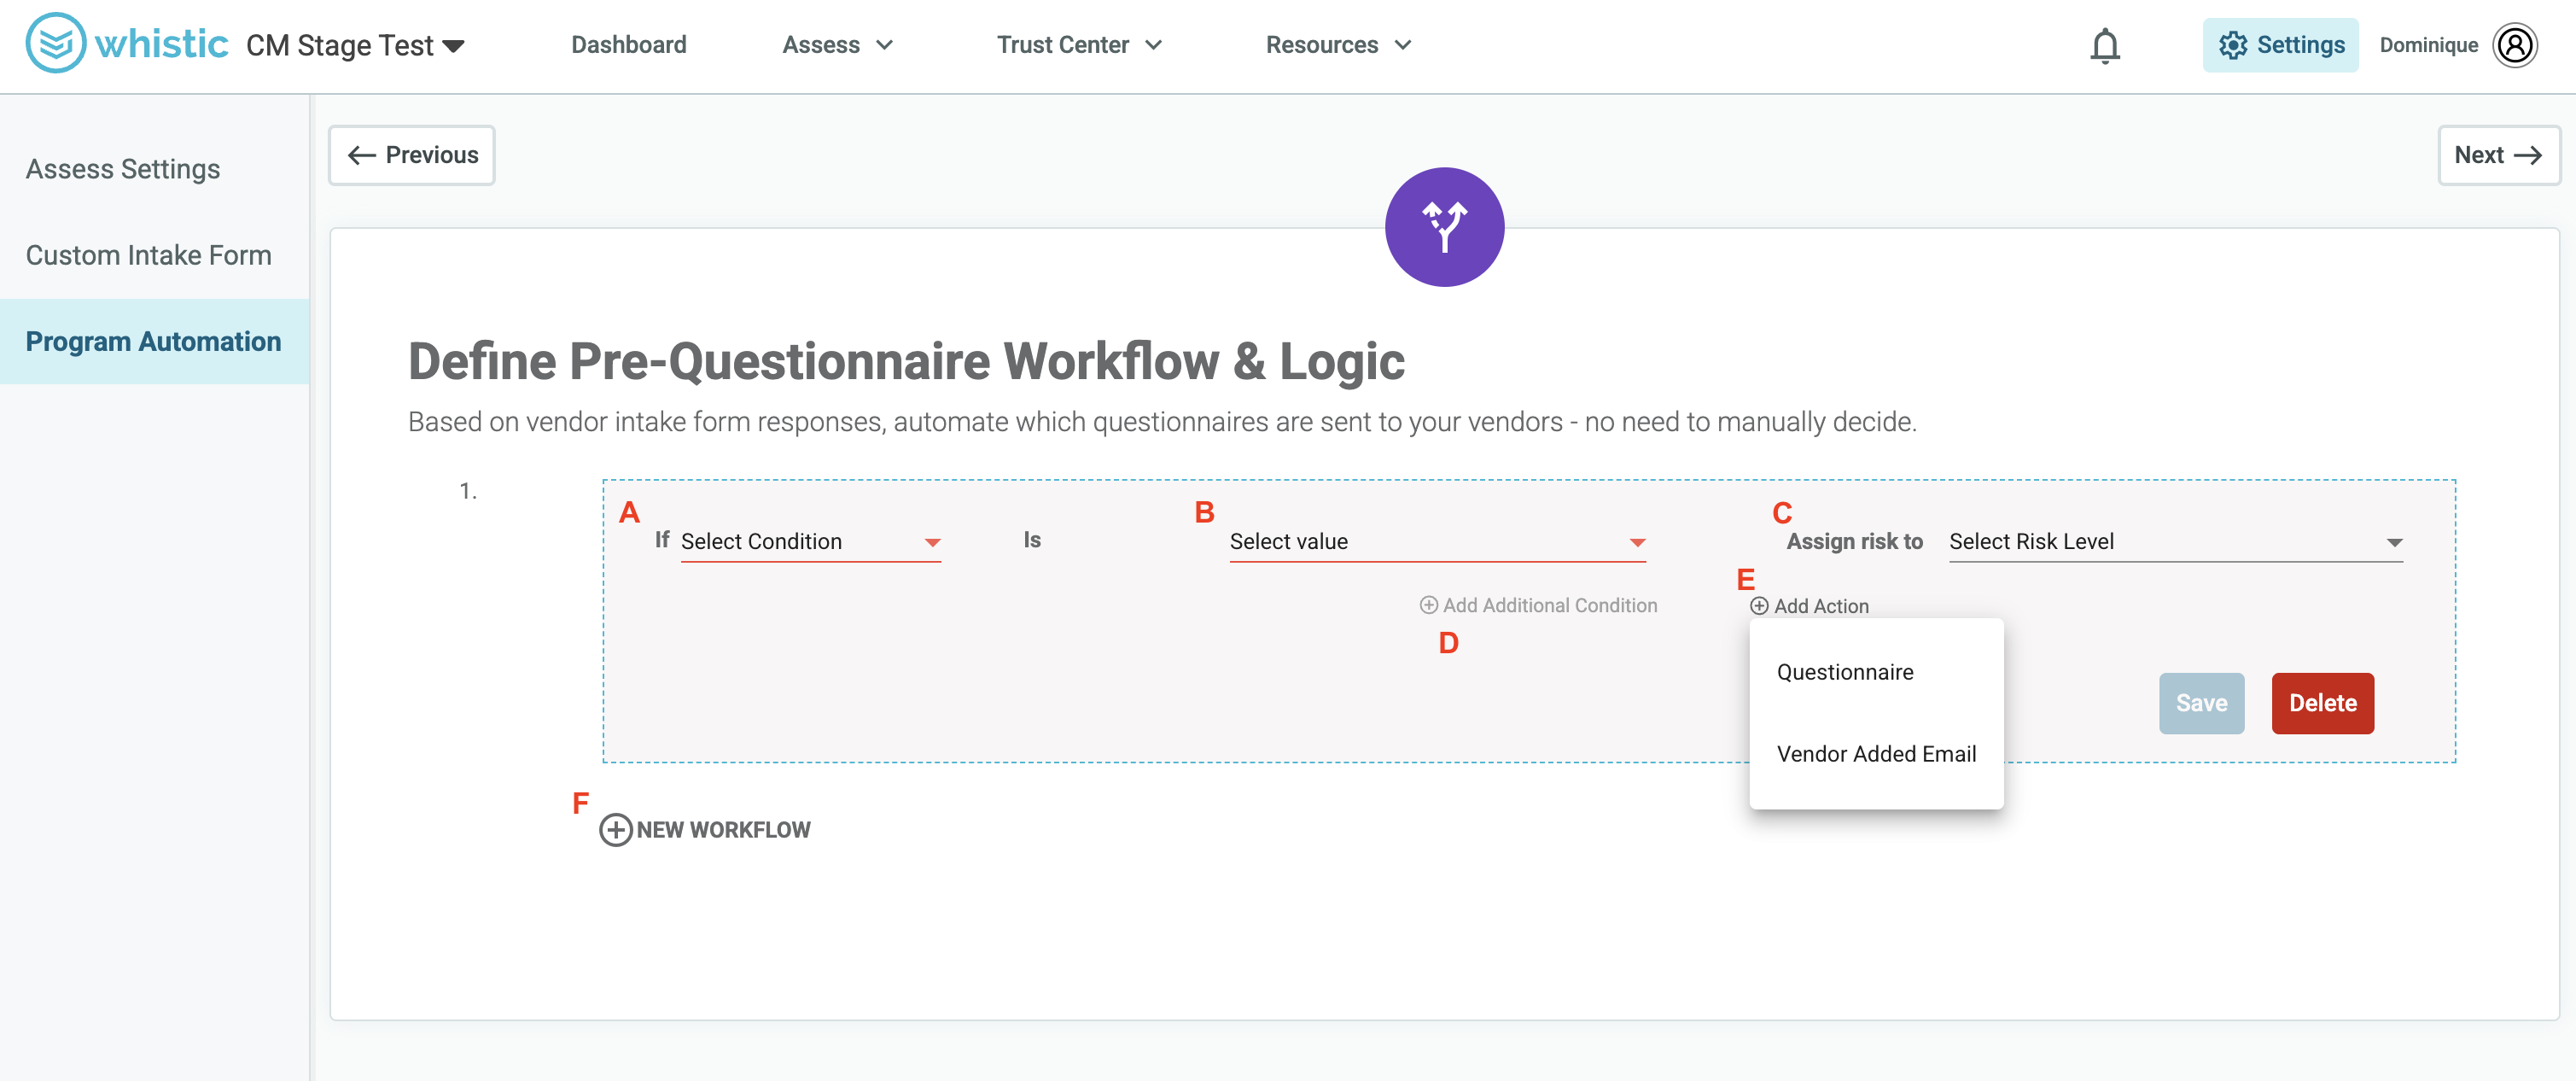This screenshot has width=2576, height=1081.
Task: Expand the Trust Center menu chevron
Action: pos(1153,45)
